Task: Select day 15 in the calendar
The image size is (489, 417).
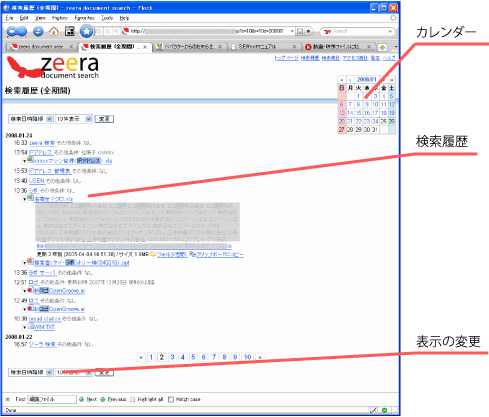Action: [x=358, y=113]
